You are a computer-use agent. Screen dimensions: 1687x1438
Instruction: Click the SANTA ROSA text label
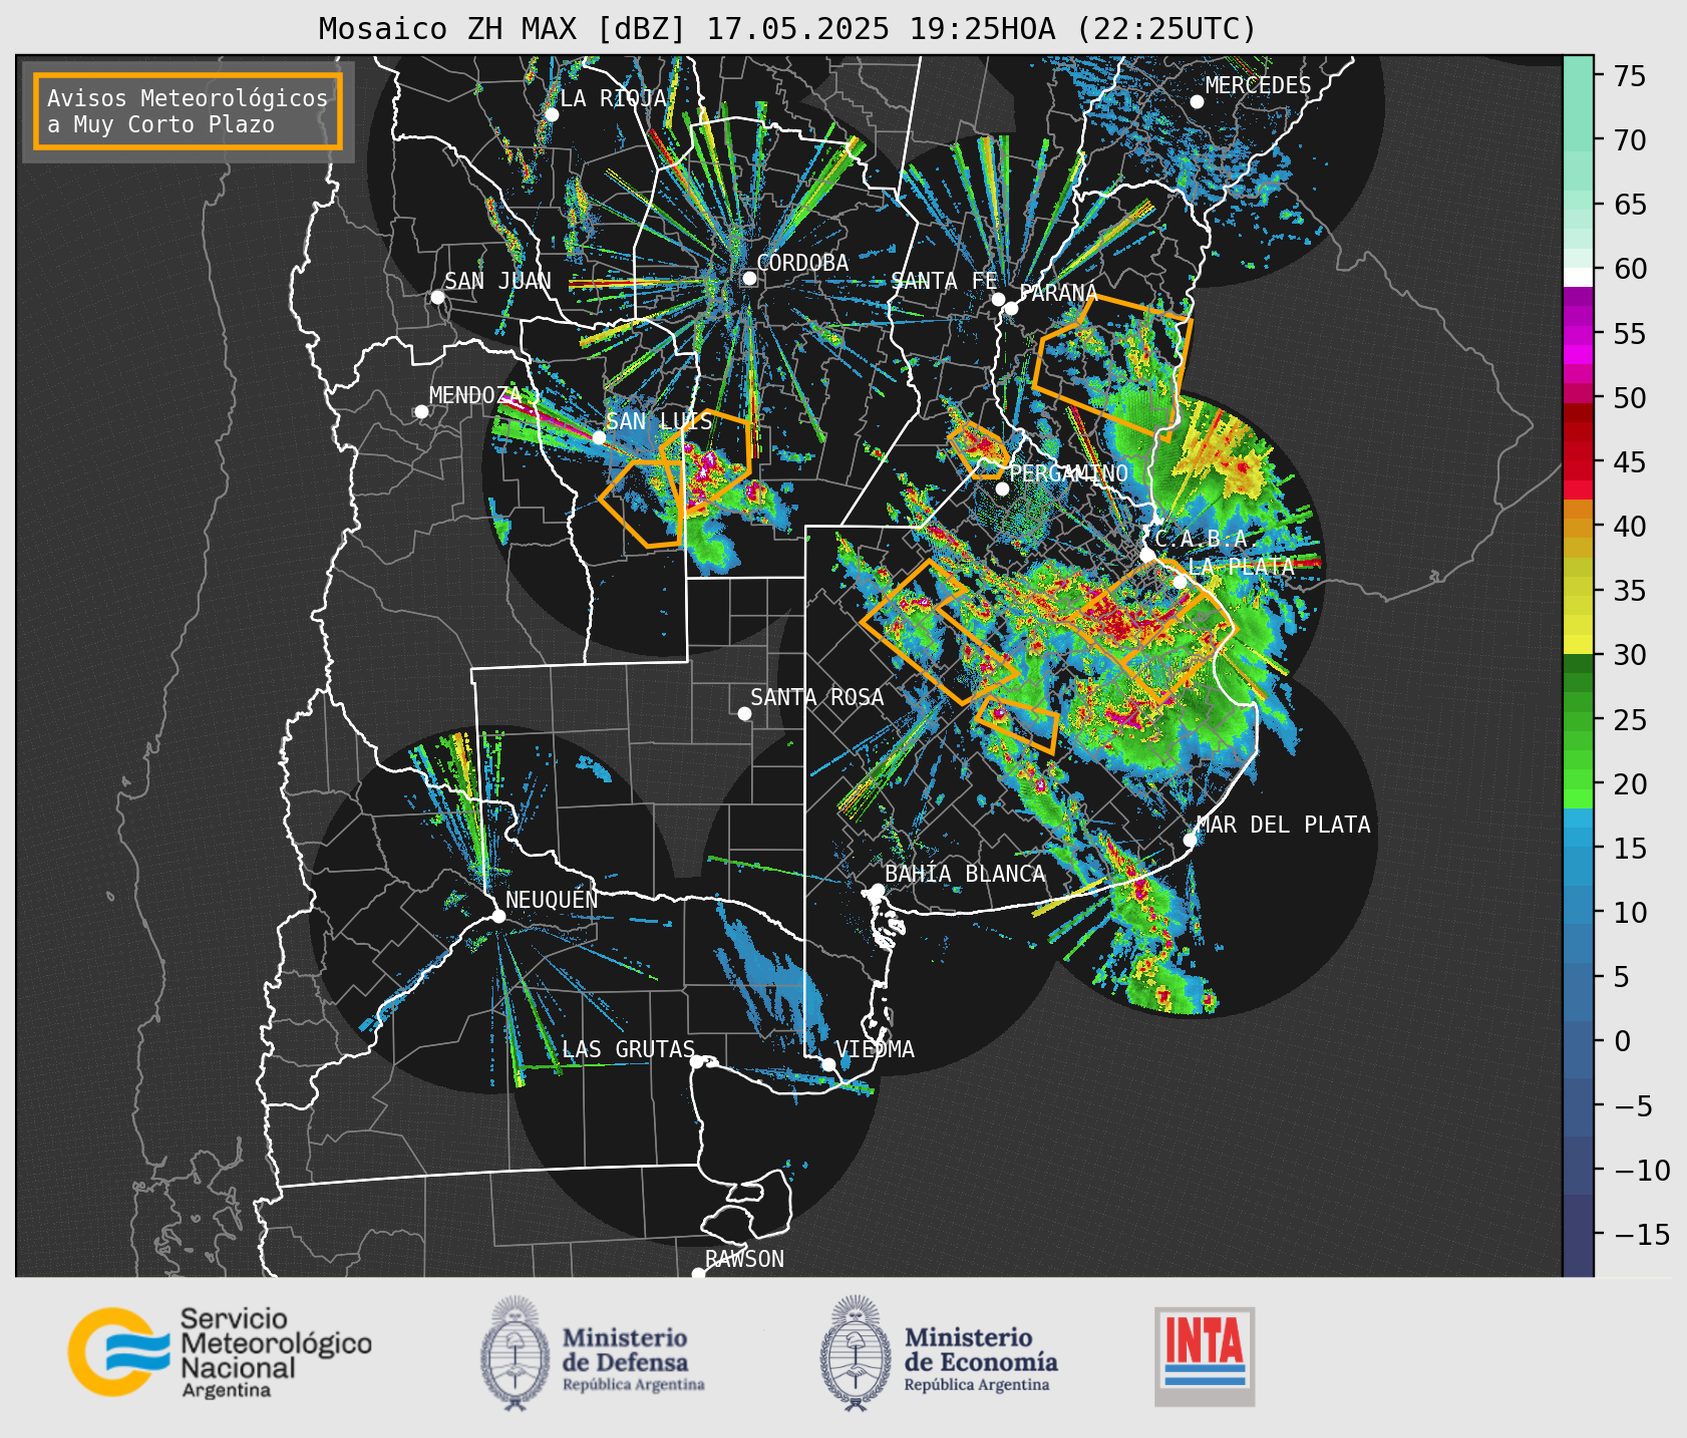pyautogui.click(x=817, y=697)
